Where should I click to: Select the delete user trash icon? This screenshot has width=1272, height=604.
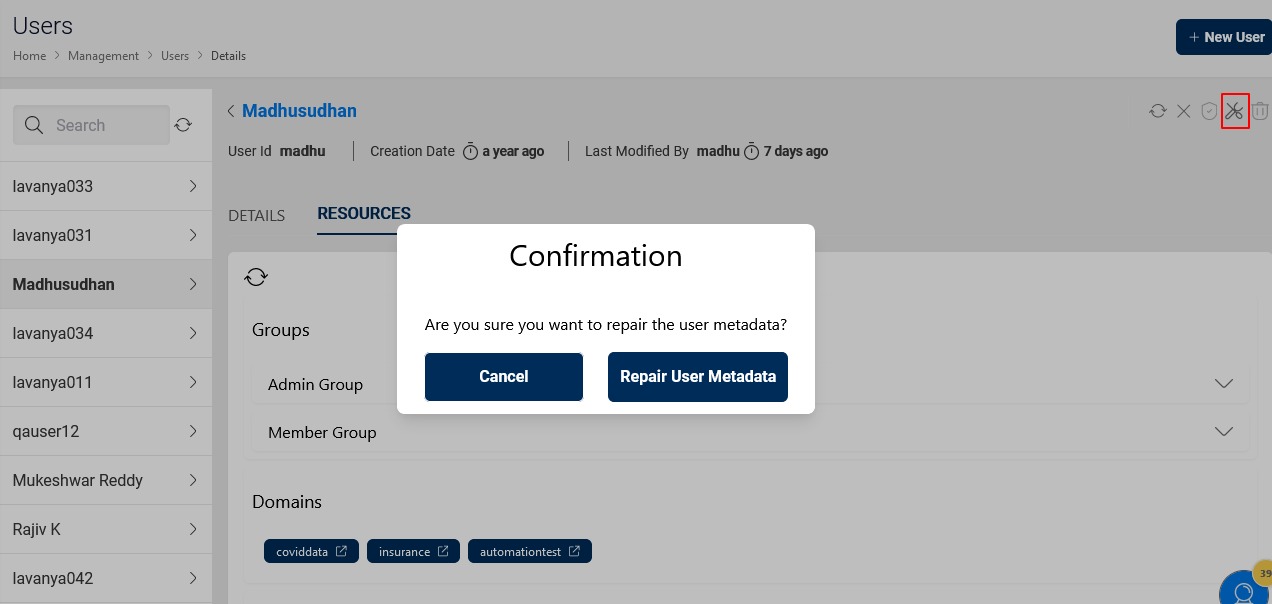(x=1260, y=111)
